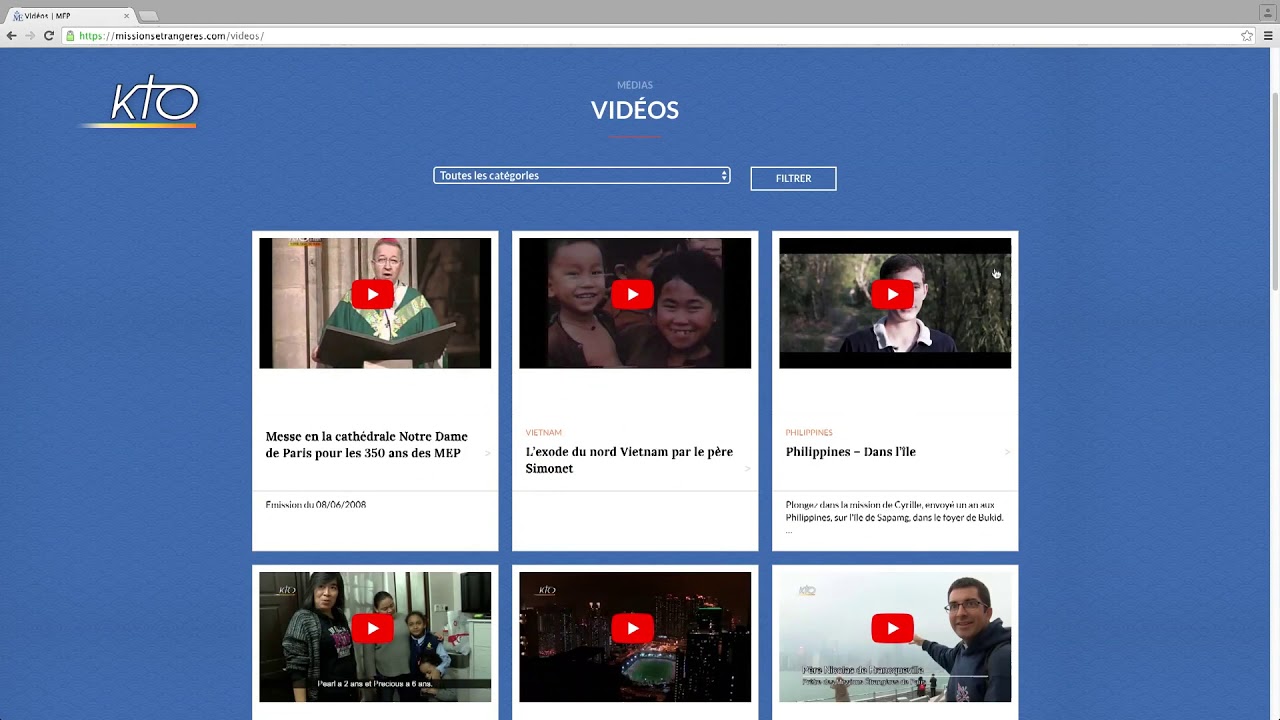Viewport: 1280px width, 720px height.
Task: Open Chrome menu (three lines icon)
Action: click(x=1268, y=36)
